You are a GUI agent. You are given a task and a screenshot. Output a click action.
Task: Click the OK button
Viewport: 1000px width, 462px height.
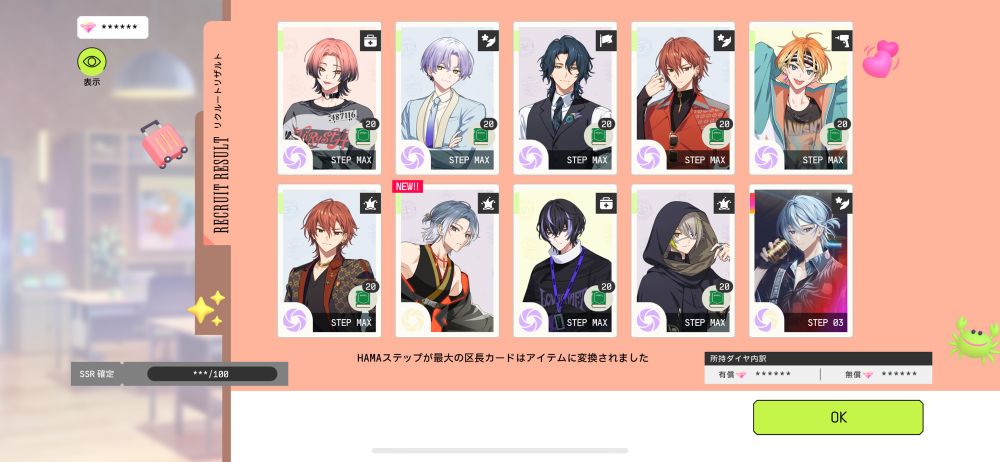pyautogui.click(x=838, y=417)
